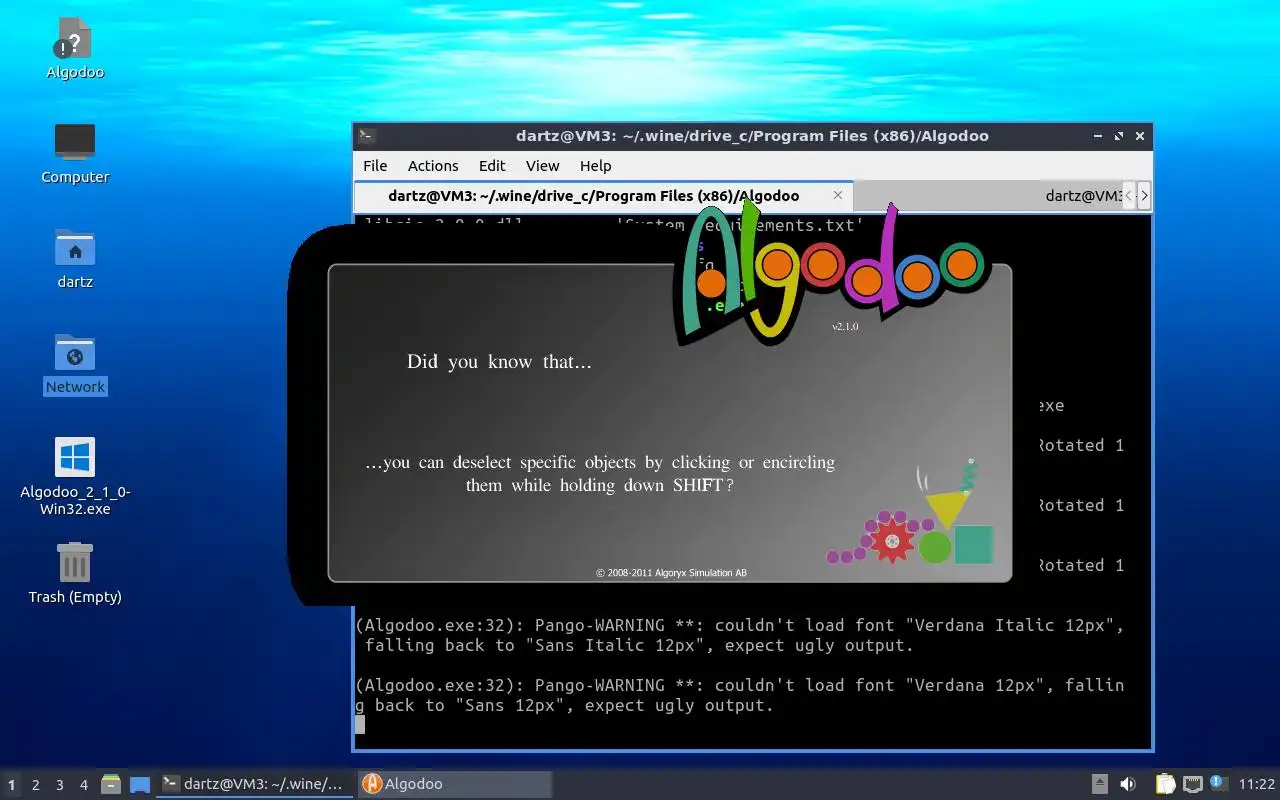Image resolution: width=1280 pixels, height=800 pixels.
Task: Open the network connection tray icon
Action: point(1192,785)
